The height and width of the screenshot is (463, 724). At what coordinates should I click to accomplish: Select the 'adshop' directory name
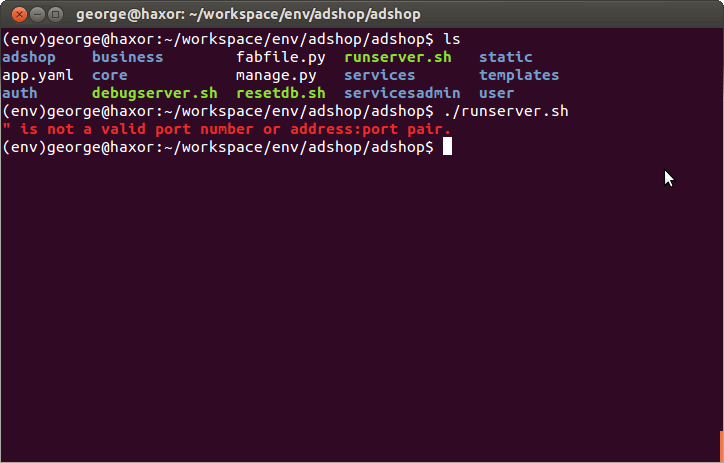tap(29, 57)
